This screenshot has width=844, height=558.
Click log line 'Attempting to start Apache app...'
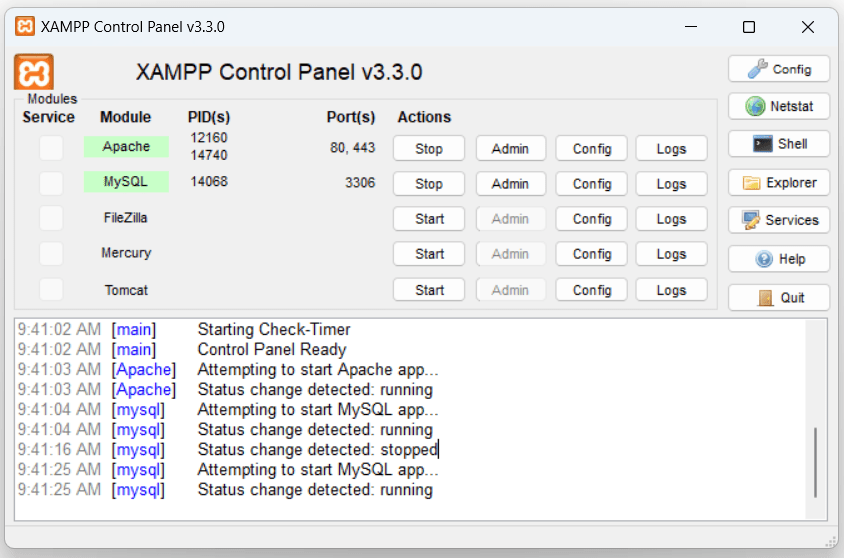(318, 369)
